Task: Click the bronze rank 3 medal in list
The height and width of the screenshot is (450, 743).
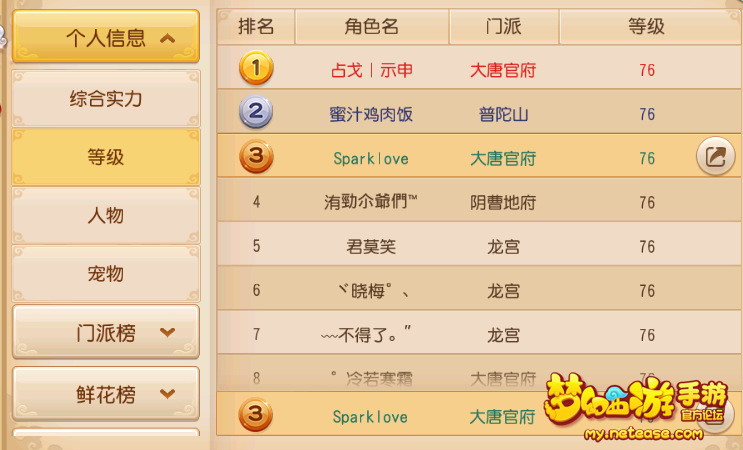Action: pyautogui.click(x=256, y=156)
